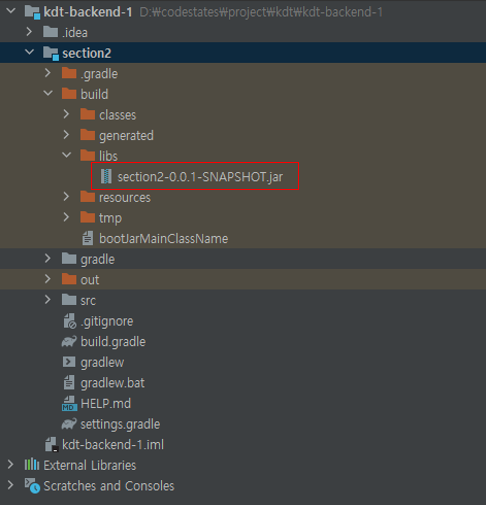Select the External Libraries label
The width and height of the screenshot is (486, 505).
90,465
